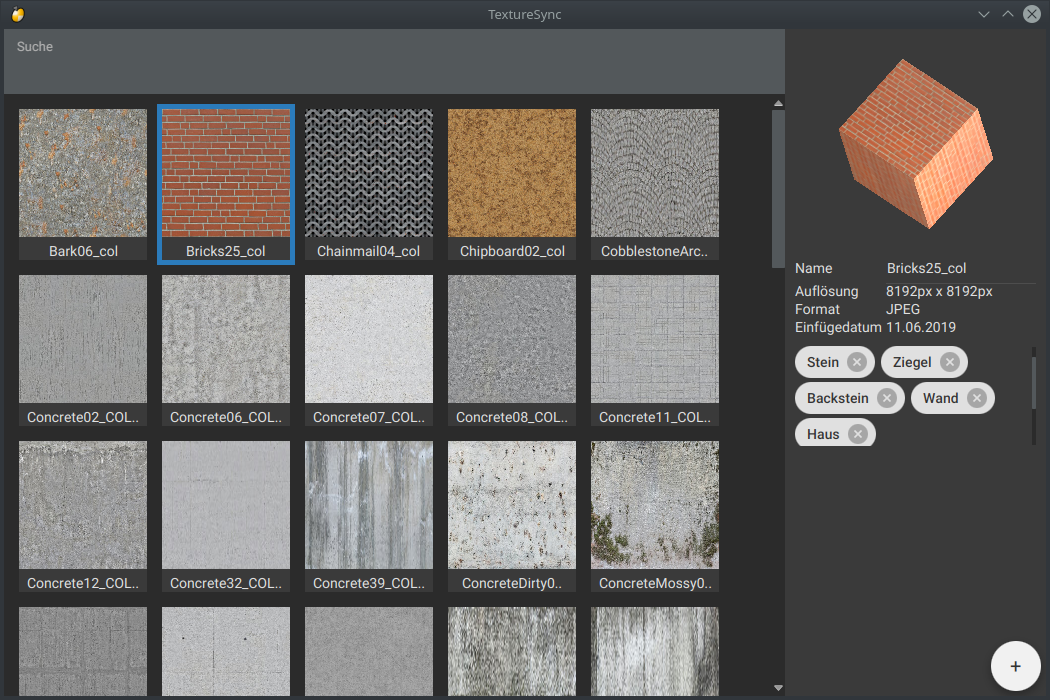This screenshot has width=1050, height=700.
Task: Close the TextureSync window
Action: [x=1032, y=14]
